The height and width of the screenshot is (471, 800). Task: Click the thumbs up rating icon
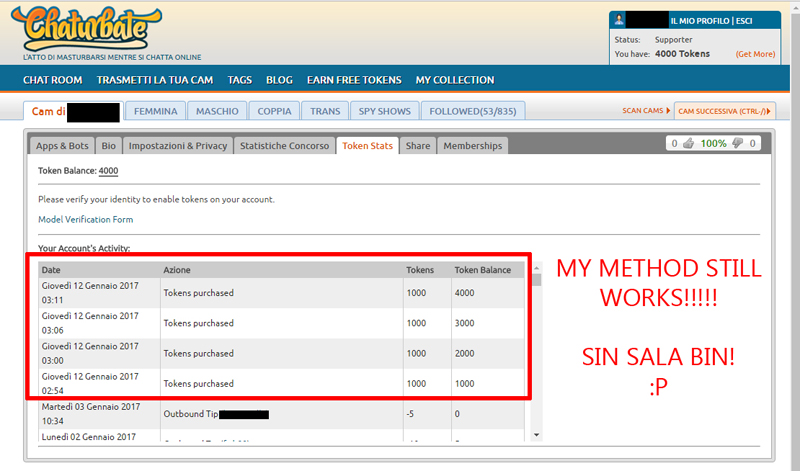[689, 143]
